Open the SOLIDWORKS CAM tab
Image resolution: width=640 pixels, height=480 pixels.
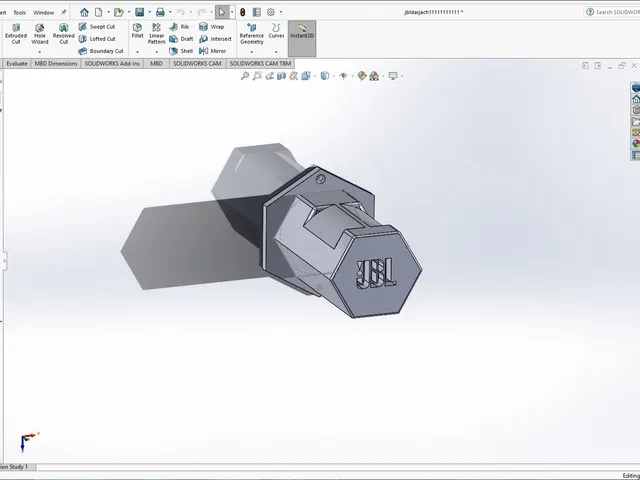click(197, 64)
